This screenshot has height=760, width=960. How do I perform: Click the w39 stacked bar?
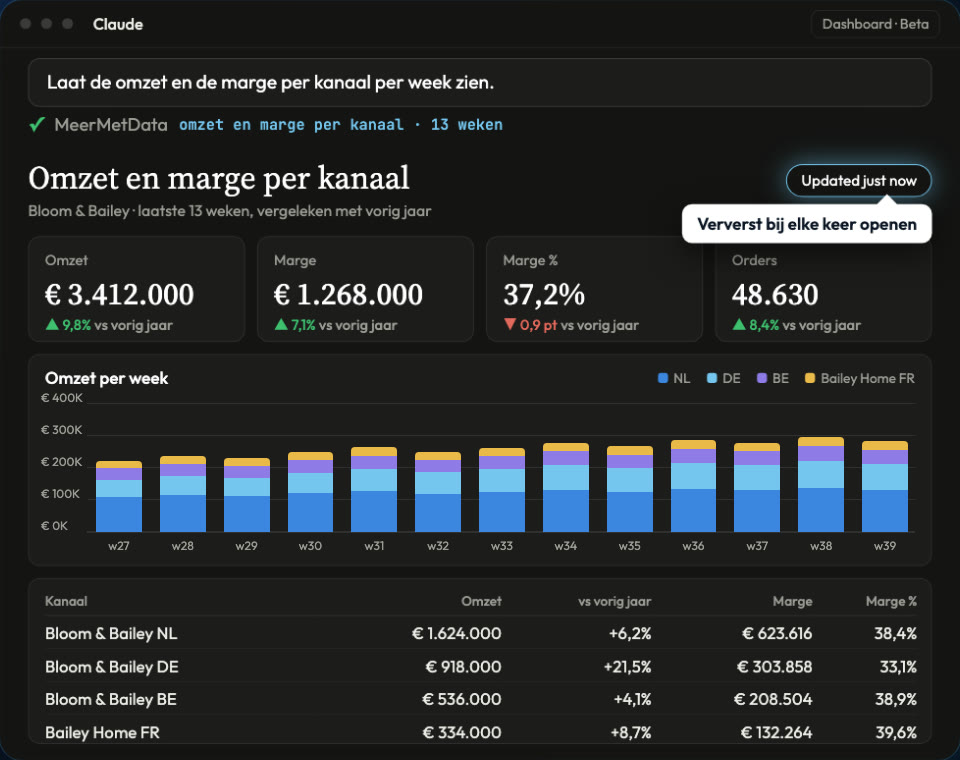(x=885, y=487)
